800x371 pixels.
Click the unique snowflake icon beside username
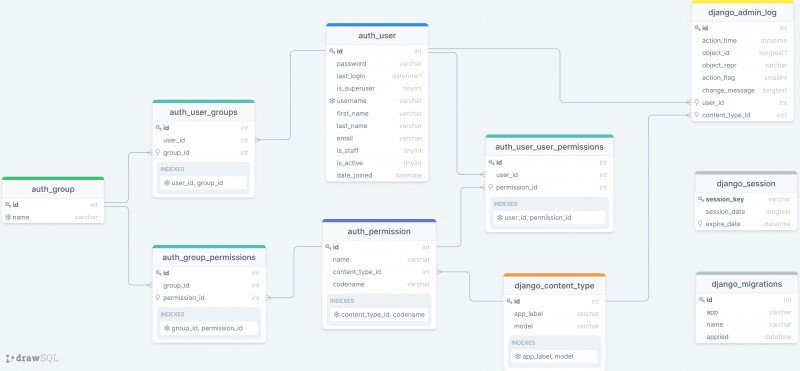coord(332,101)
